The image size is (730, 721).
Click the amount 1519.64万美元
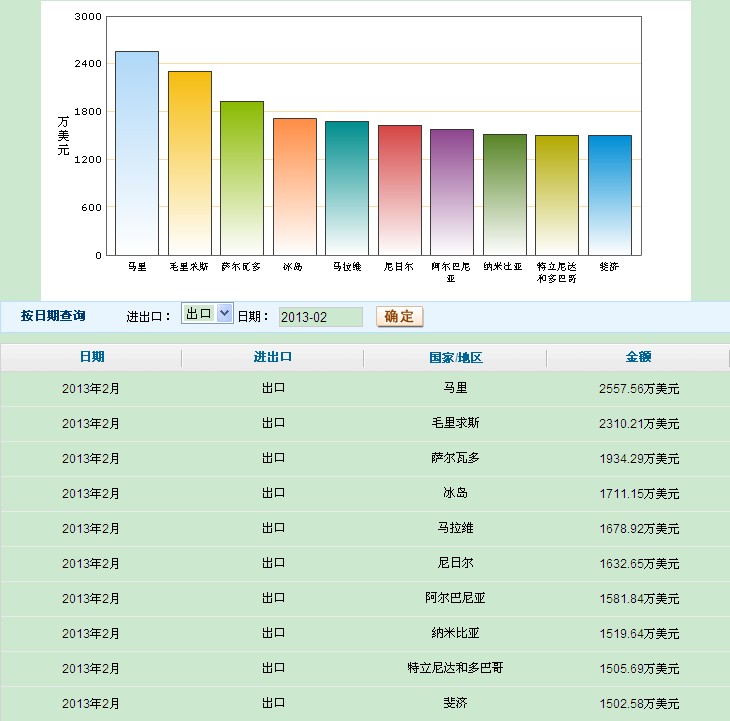(639, 633)
